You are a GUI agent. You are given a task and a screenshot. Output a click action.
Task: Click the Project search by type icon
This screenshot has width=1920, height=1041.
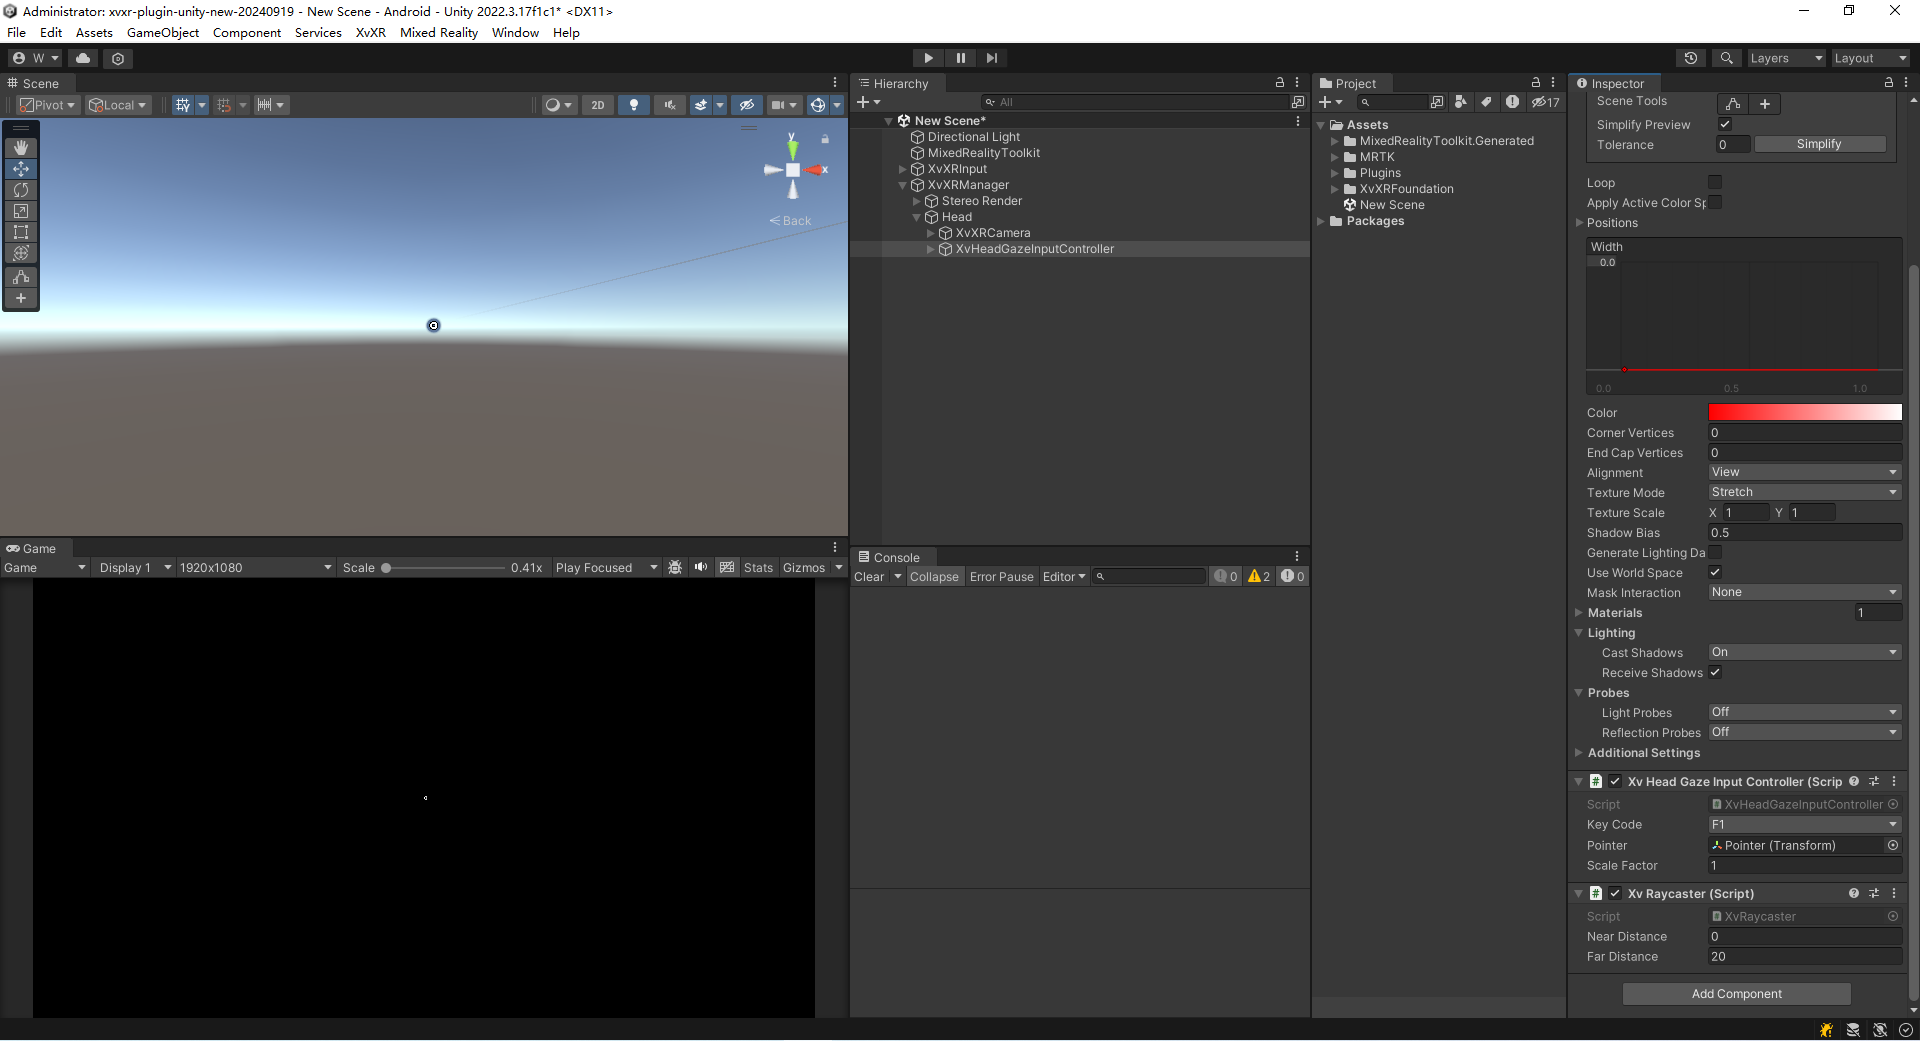(1461, 102)
